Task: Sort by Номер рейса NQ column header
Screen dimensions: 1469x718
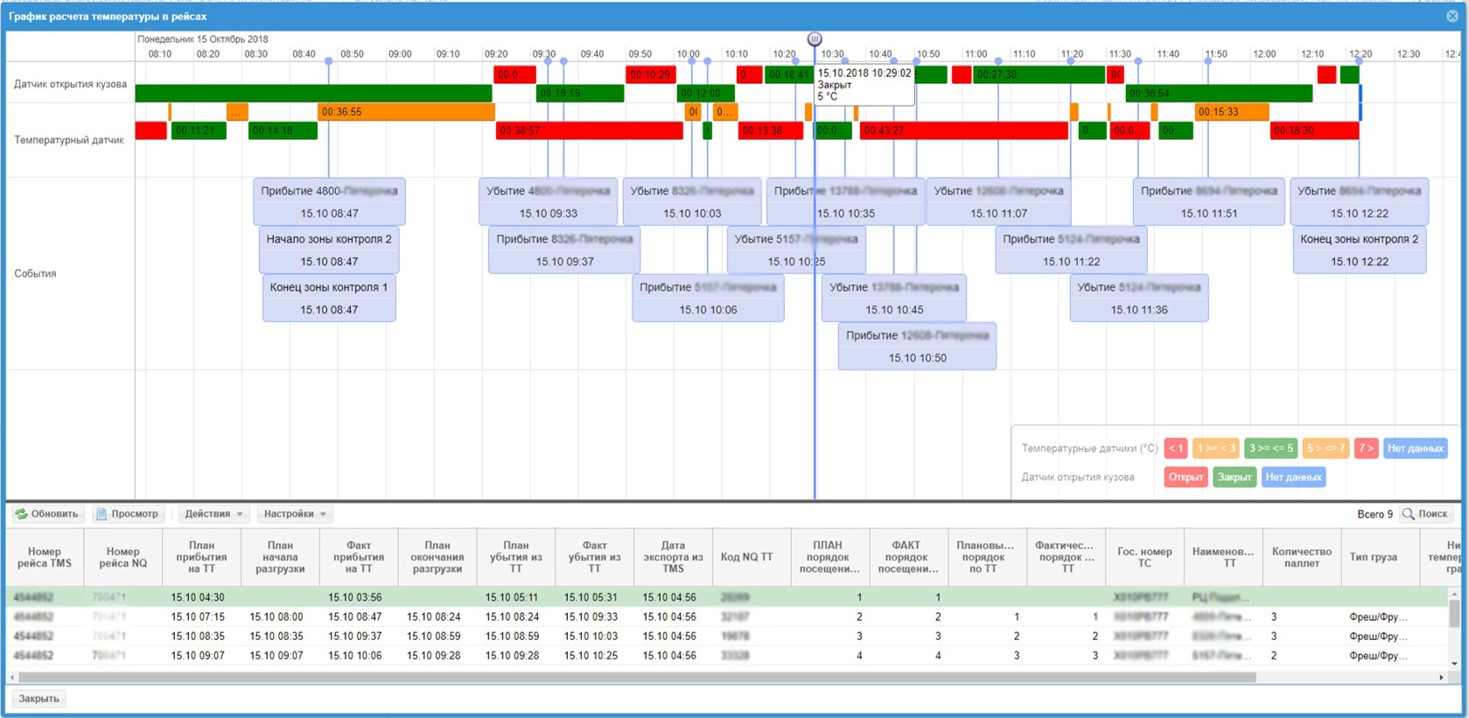Action: tap(123, 558)
